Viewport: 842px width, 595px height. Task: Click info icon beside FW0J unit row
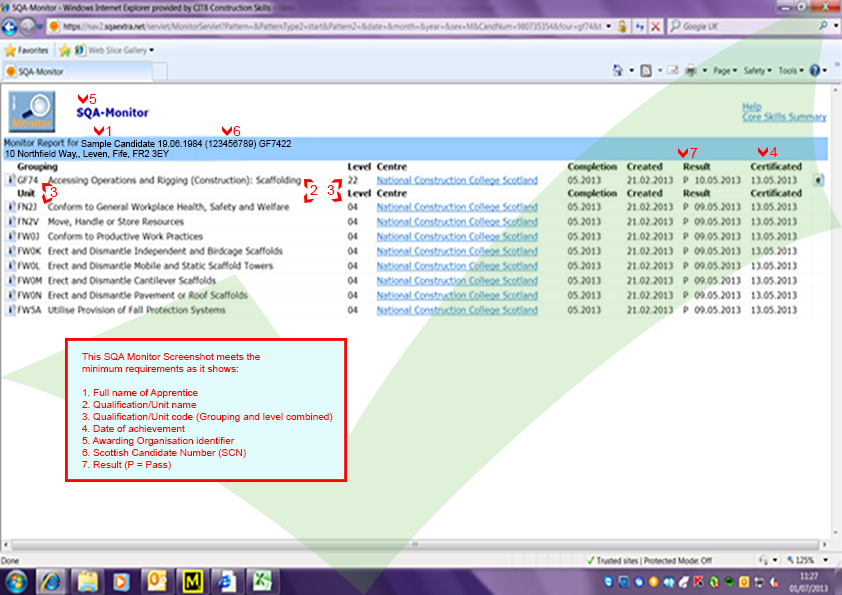pyautogui.click(x=10, y=236)
